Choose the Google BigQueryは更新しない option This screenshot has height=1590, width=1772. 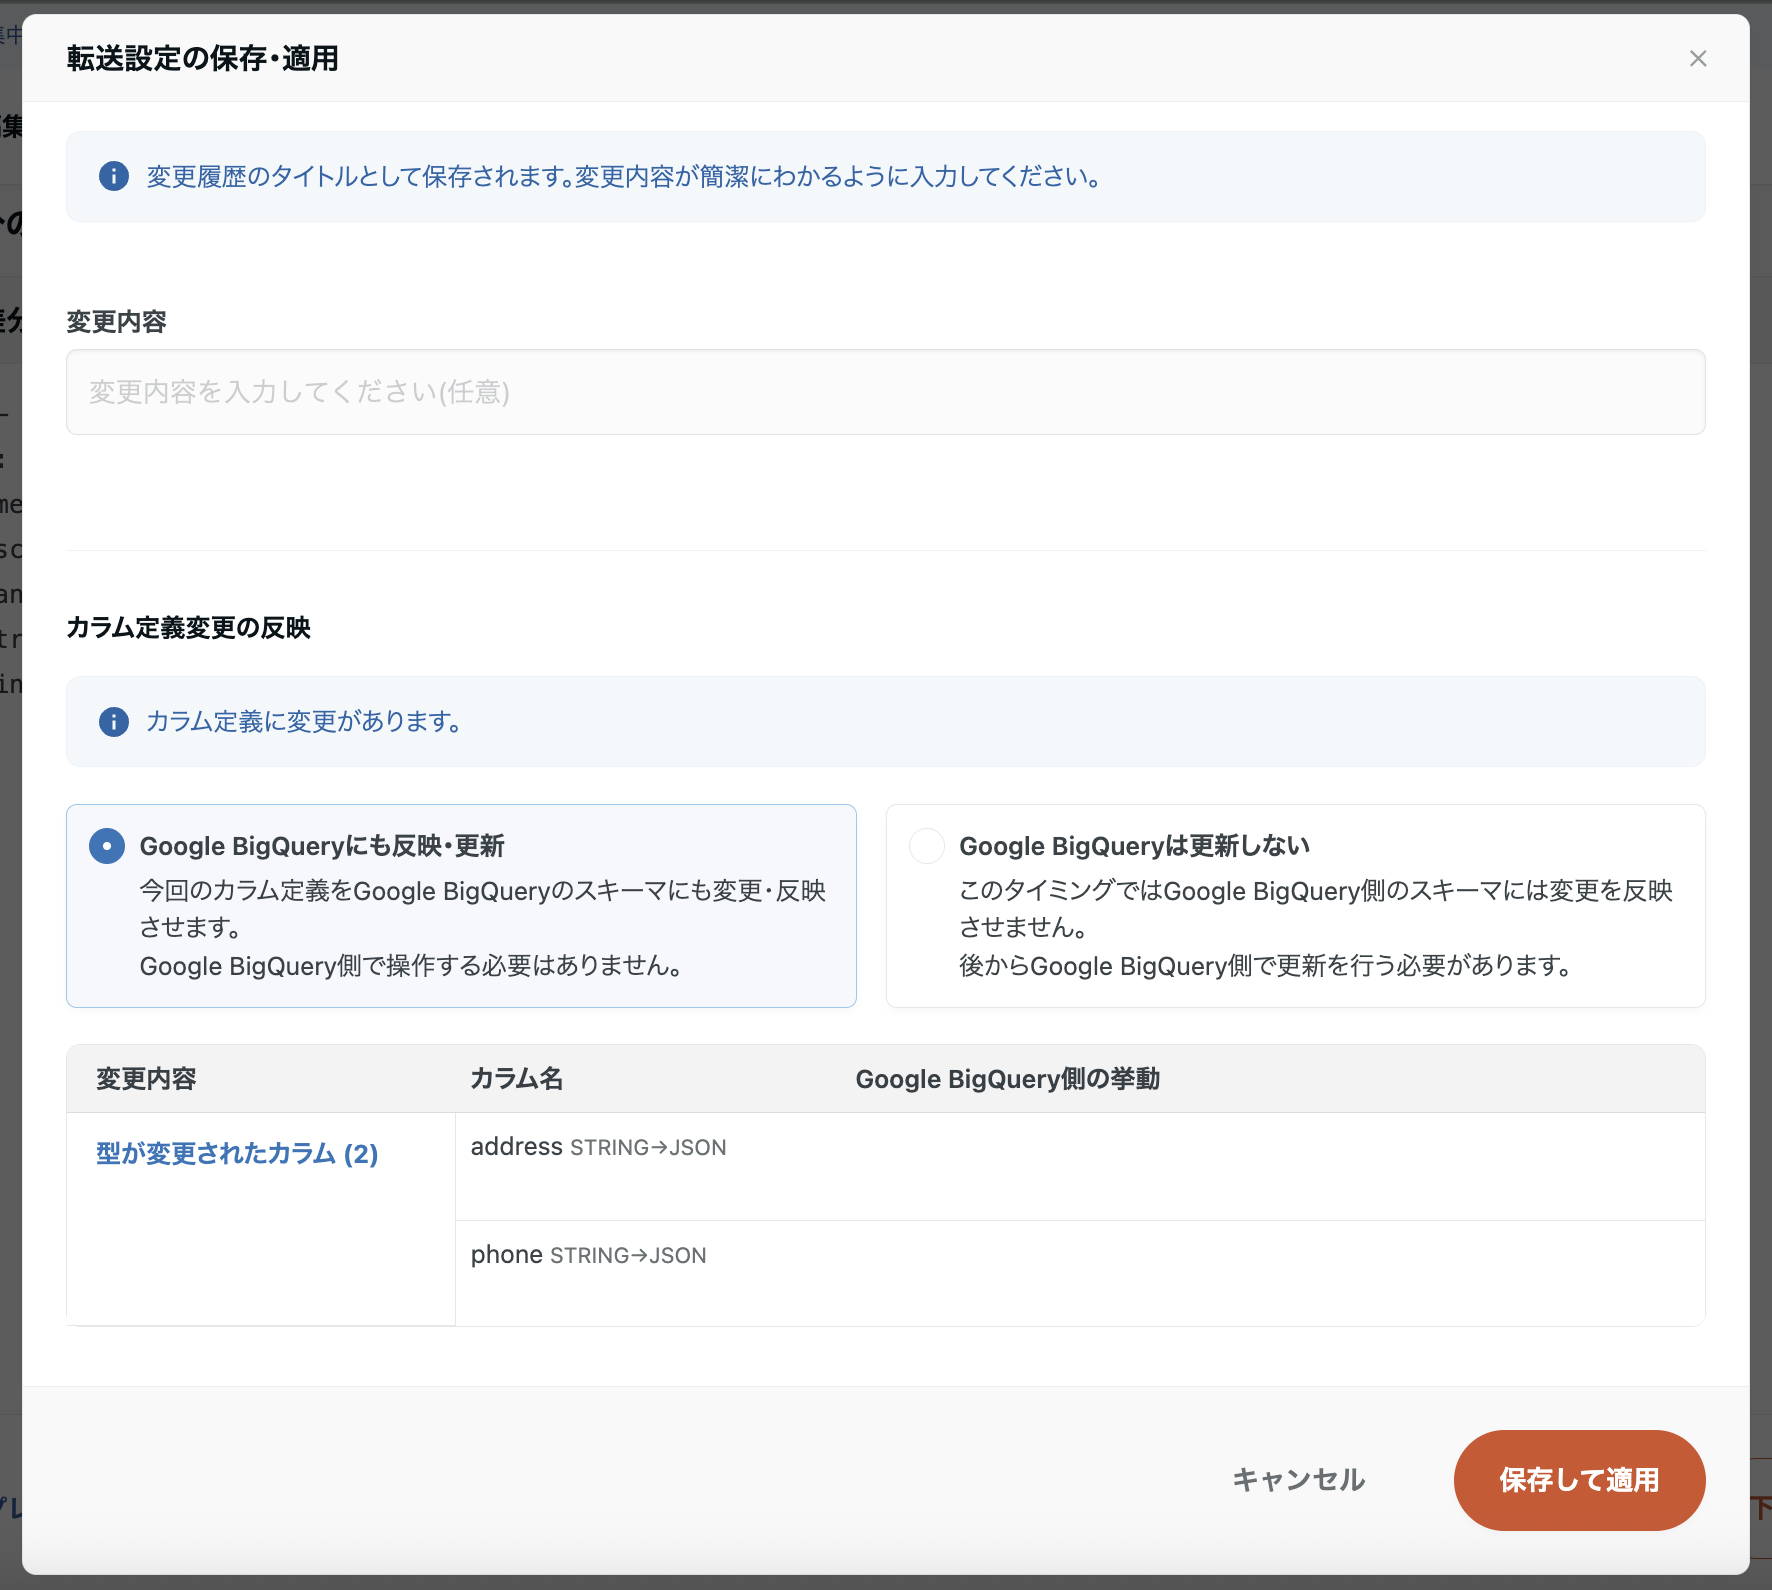click(926, 845)
